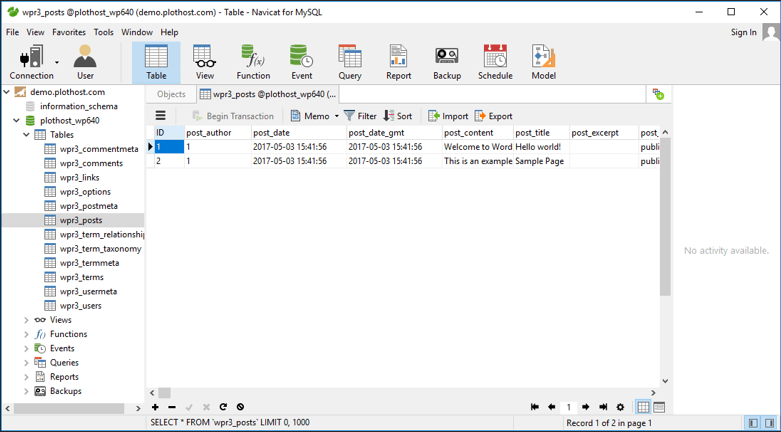Screen dimensions: 781x432
Task: Refresh the table data
Action: (223, 407)
